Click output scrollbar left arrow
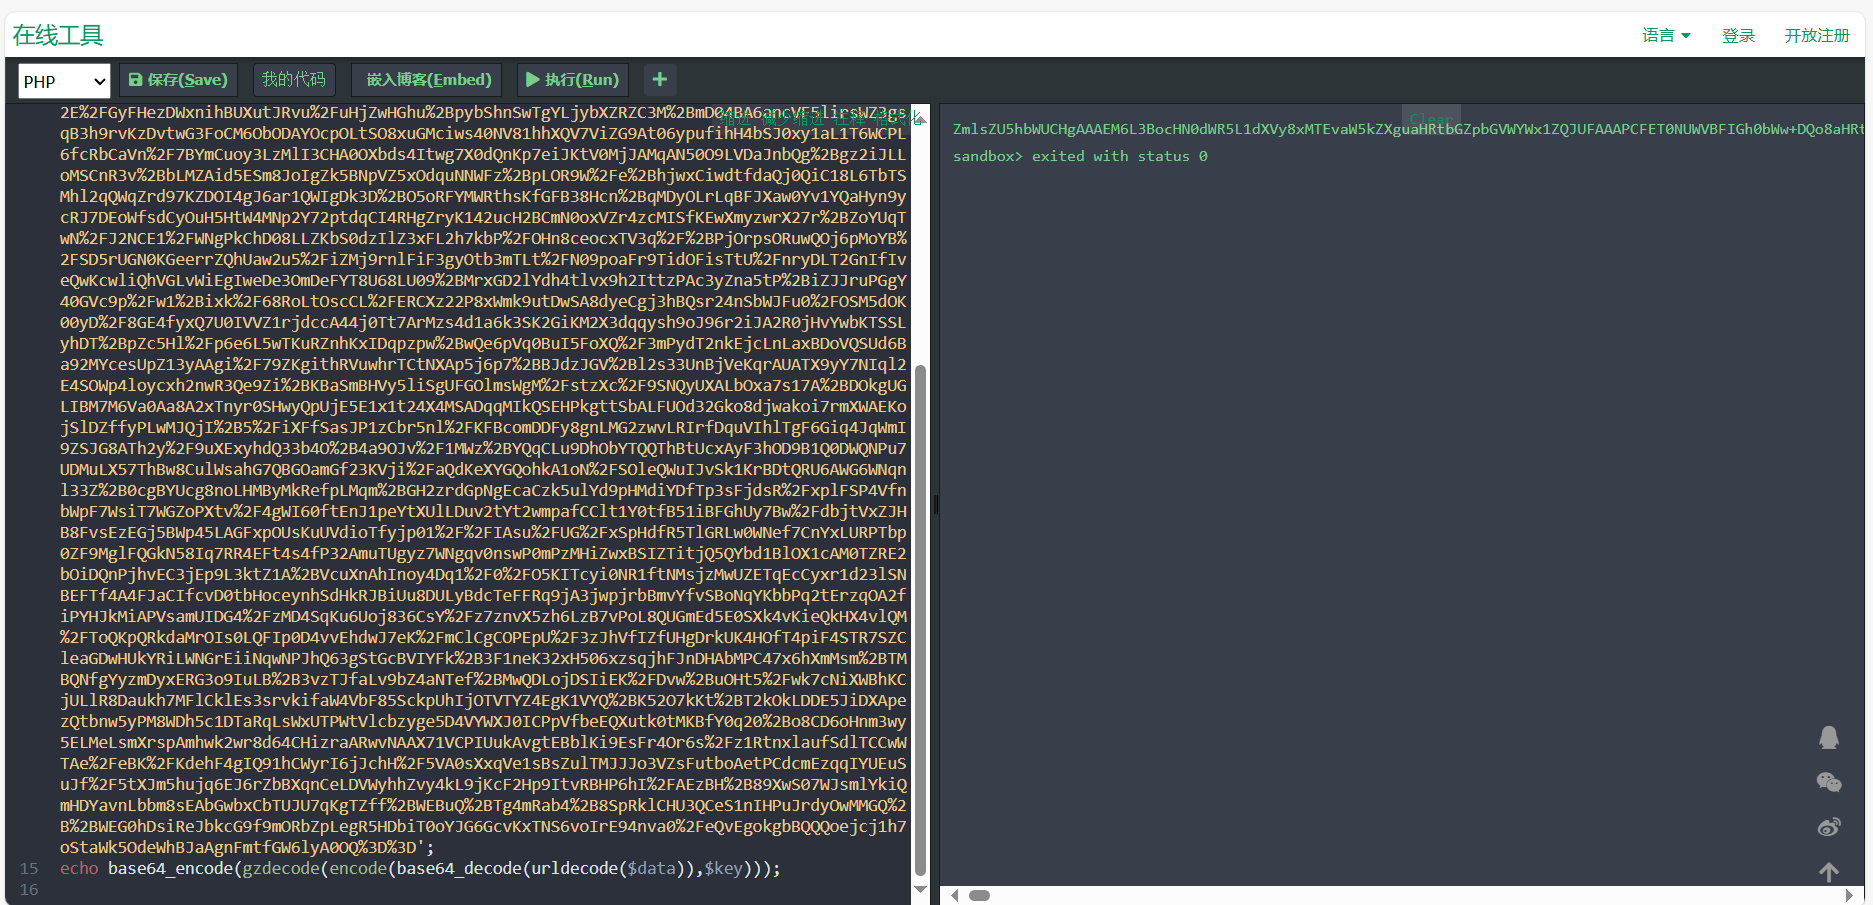Screen dimensions: 1873x905 coord(955,895)
